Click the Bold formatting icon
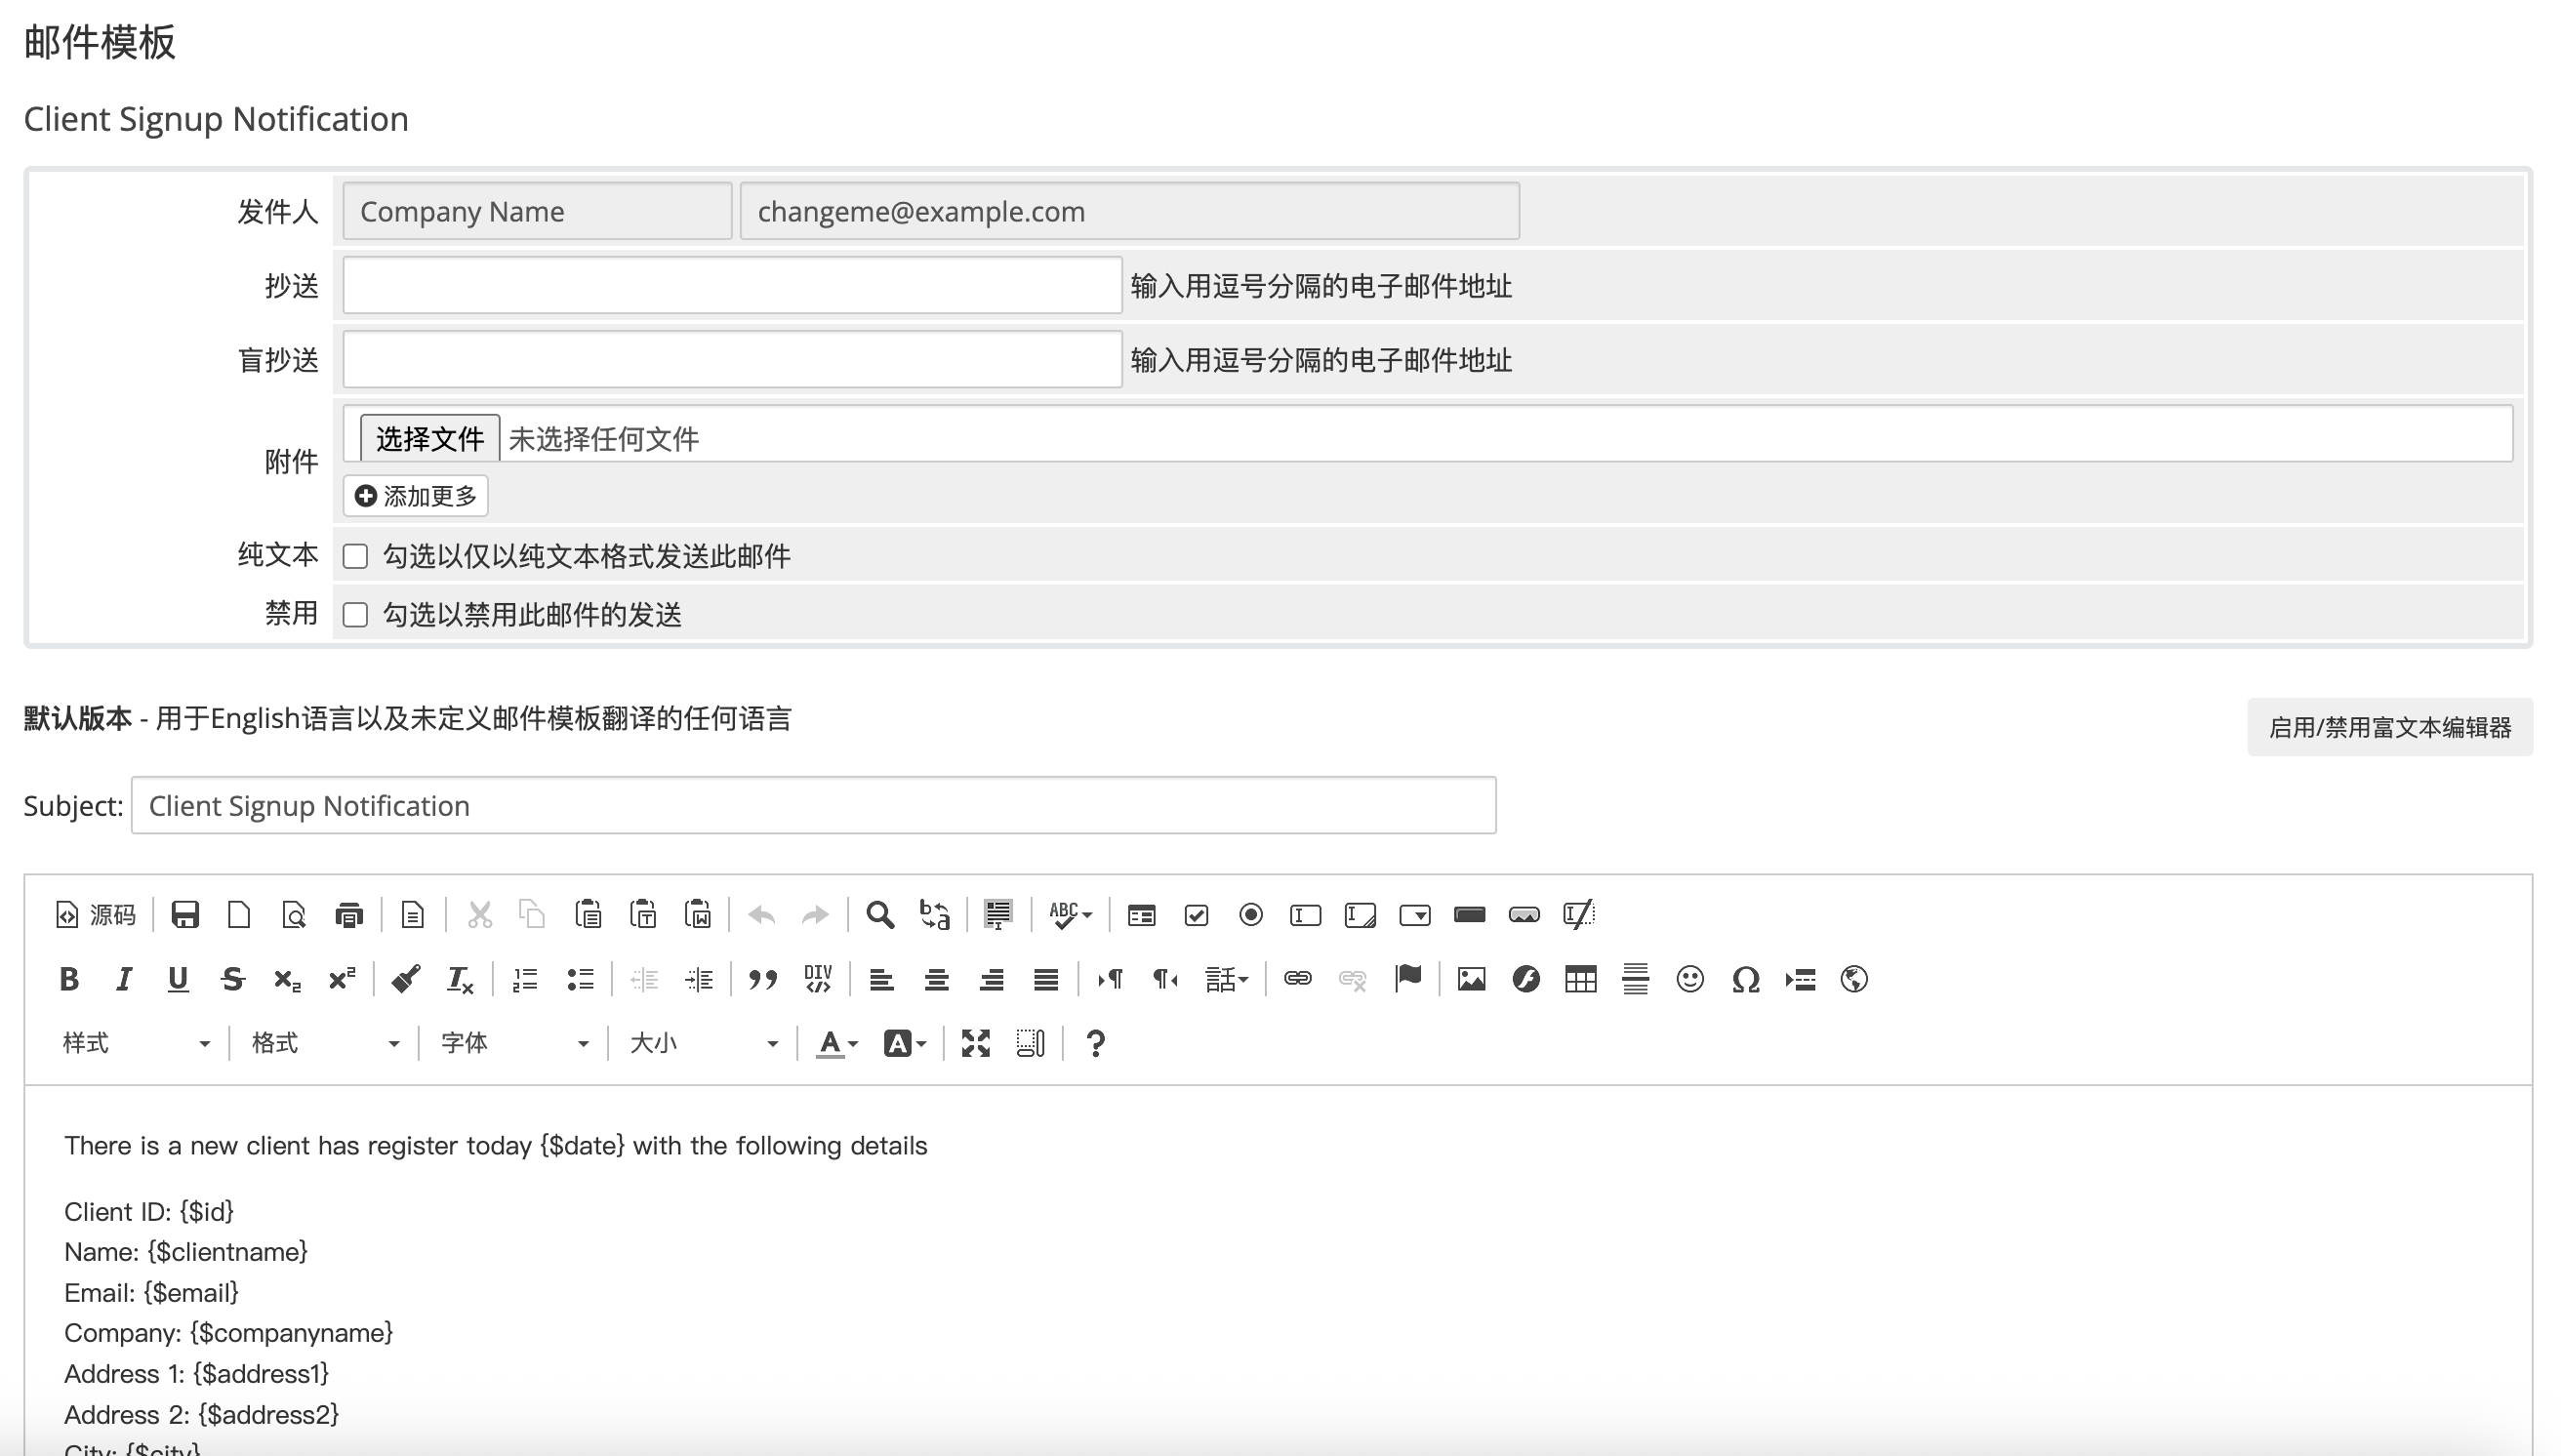 (69, 979)
